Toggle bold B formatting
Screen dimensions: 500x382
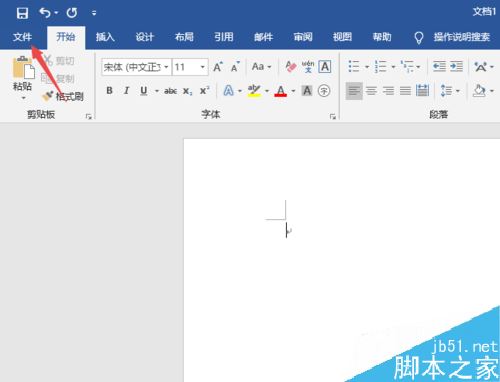pyautogui.click(x=109, y=91)
